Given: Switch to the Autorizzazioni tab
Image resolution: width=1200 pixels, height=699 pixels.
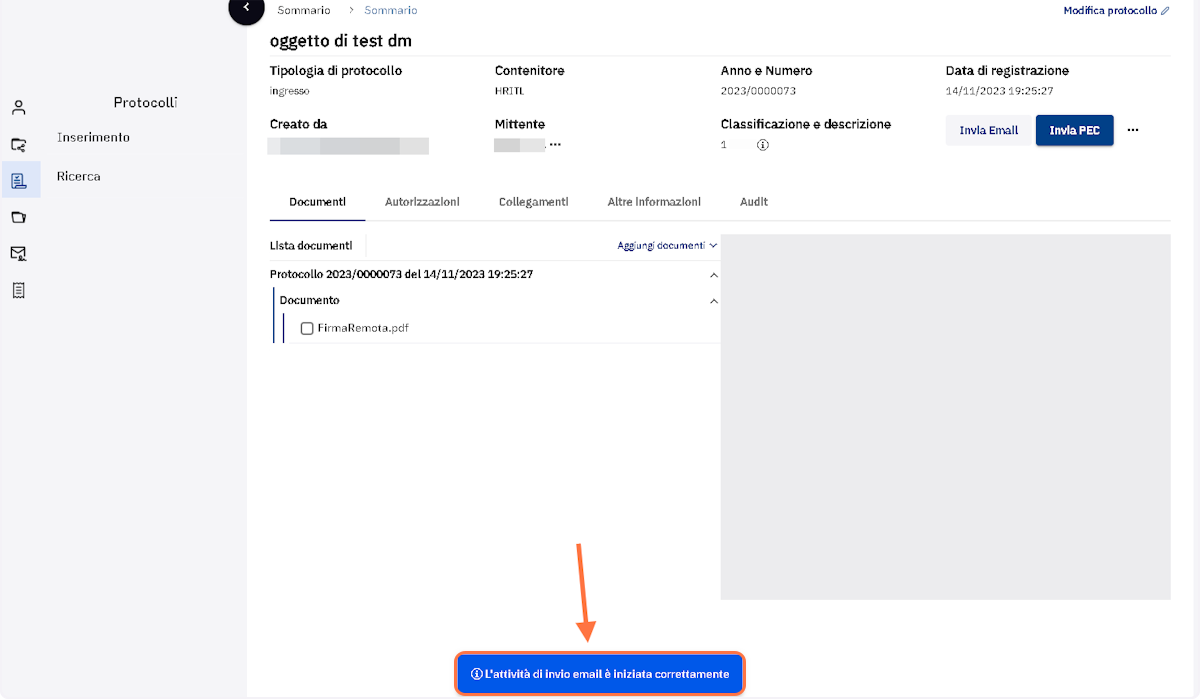Looking at the screenshot, I should pyautogui.click(x=422, y=202).
